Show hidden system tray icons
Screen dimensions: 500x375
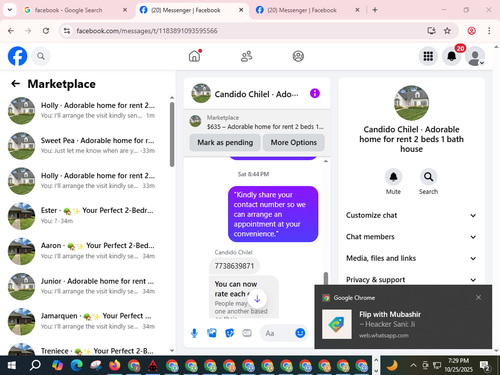[x=413, y=366]
